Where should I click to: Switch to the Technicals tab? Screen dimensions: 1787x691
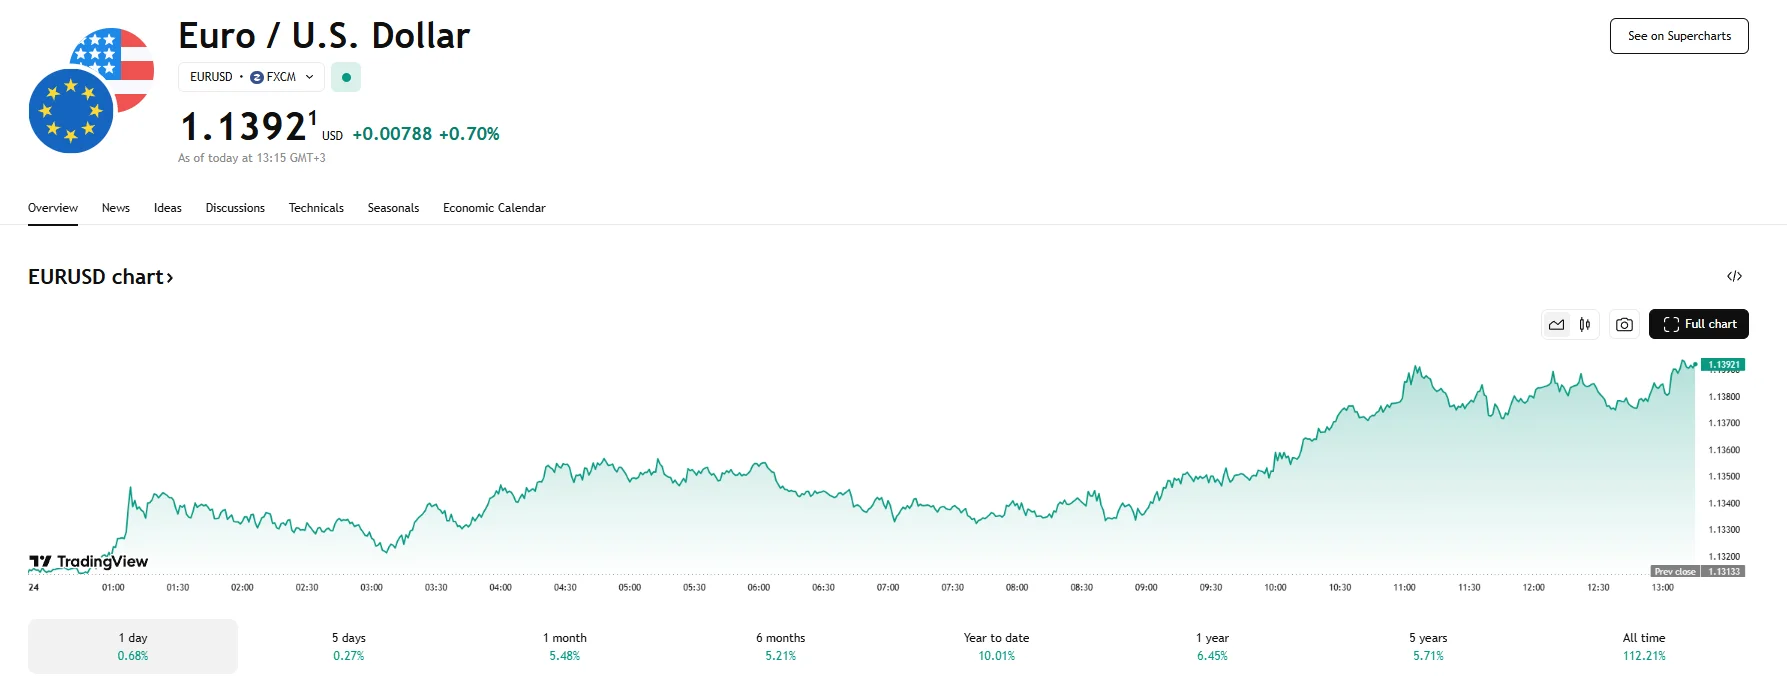[x=316, y=208]
